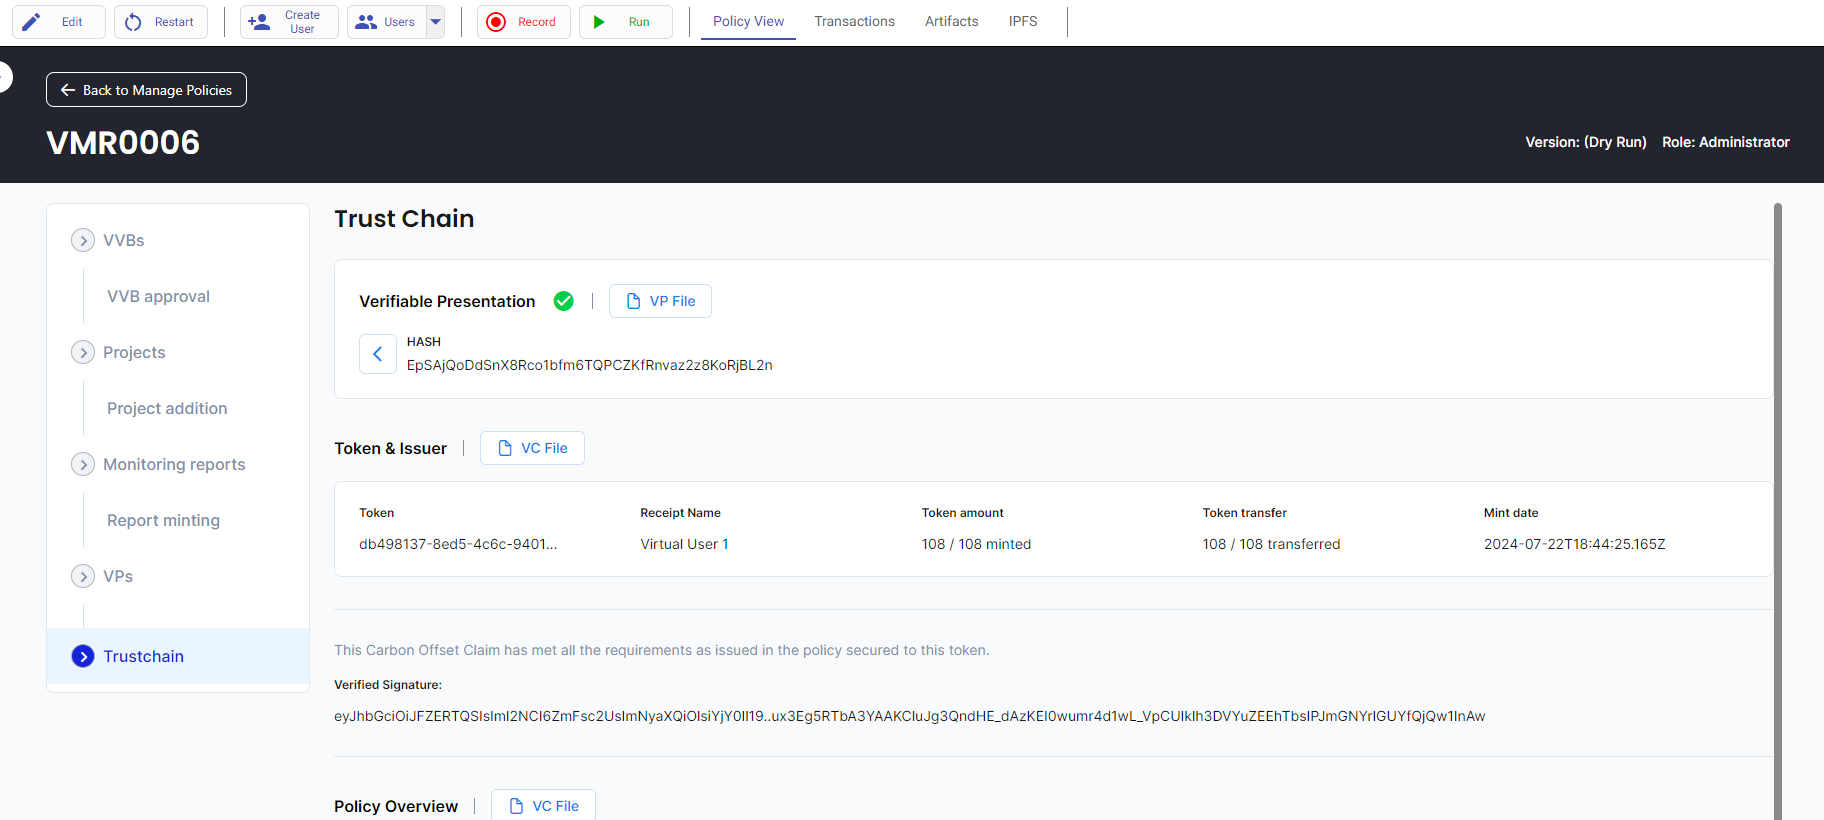
Task: Click the Edit pencil icon
Action: (32, 22)
